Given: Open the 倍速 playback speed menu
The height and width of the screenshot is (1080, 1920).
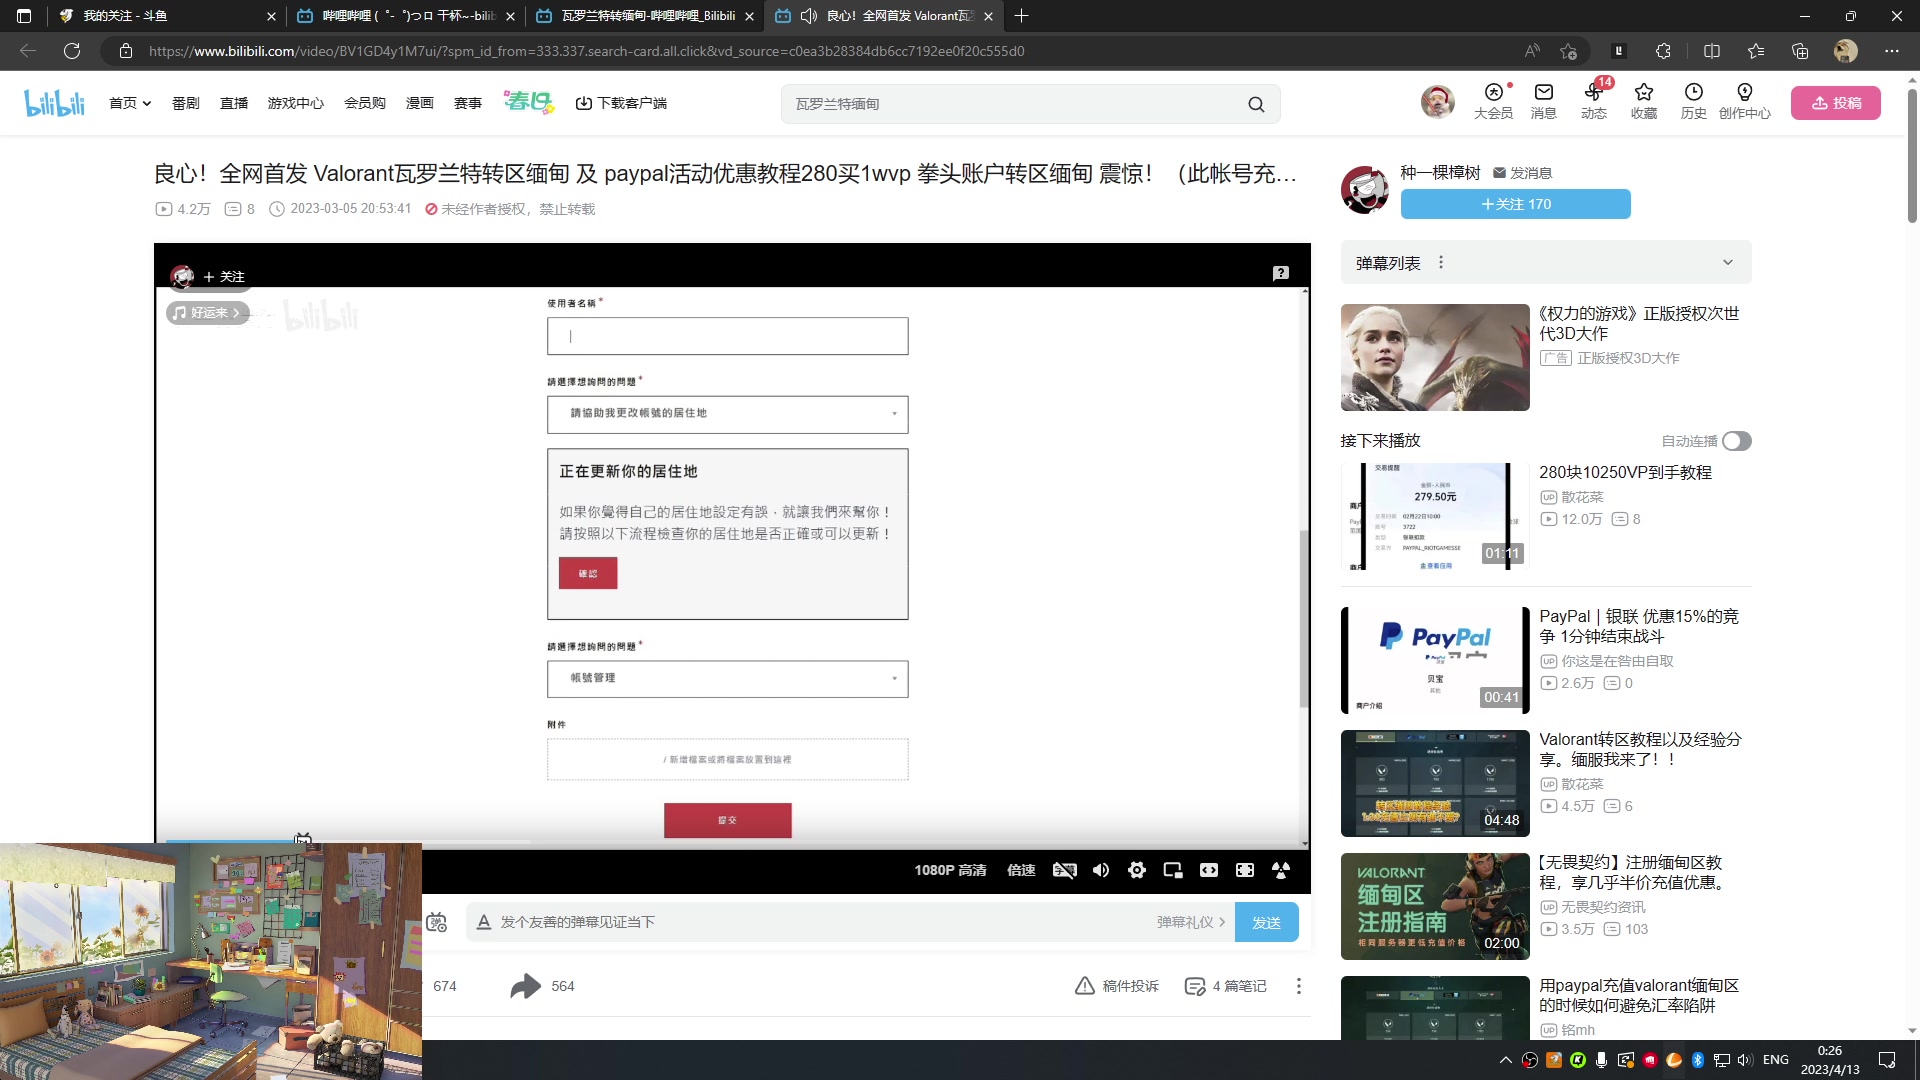Looking at the screenshot, I should click(1021, 870).
